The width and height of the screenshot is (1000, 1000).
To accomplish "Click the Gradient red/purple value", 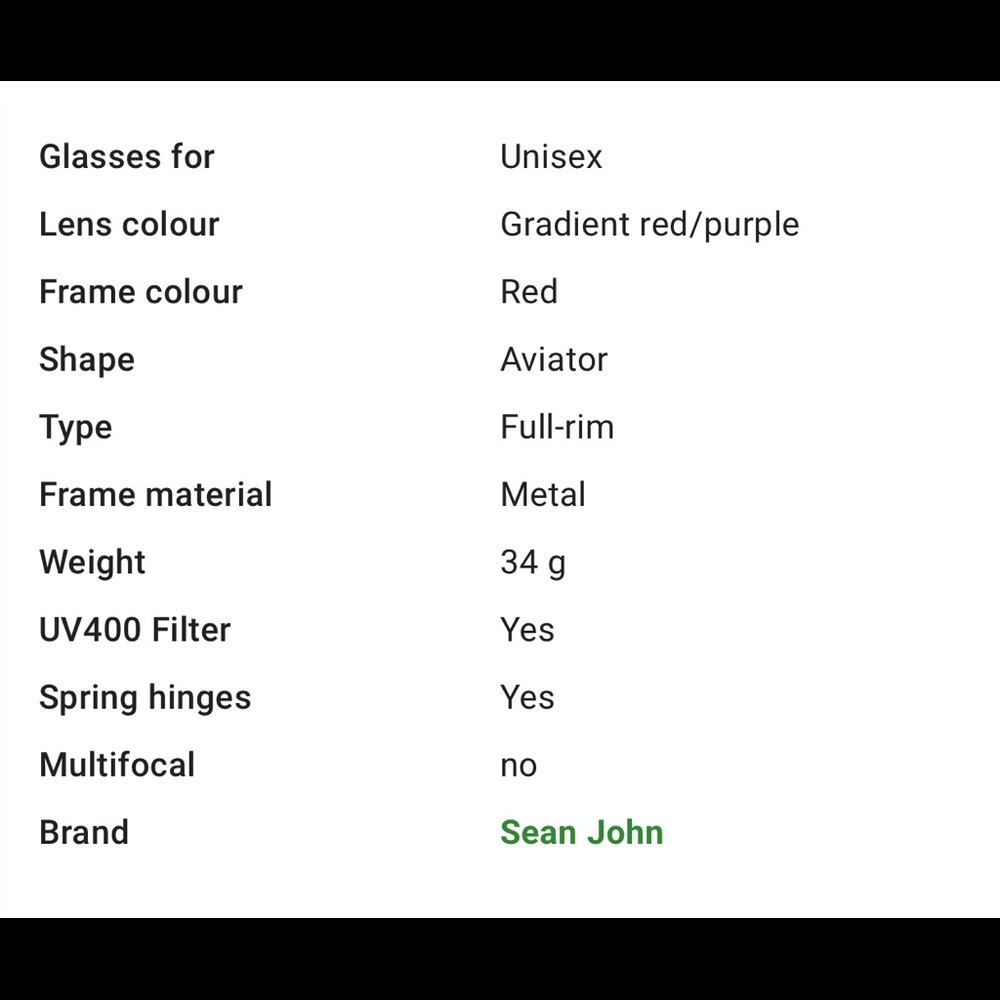I will [649, 226].
